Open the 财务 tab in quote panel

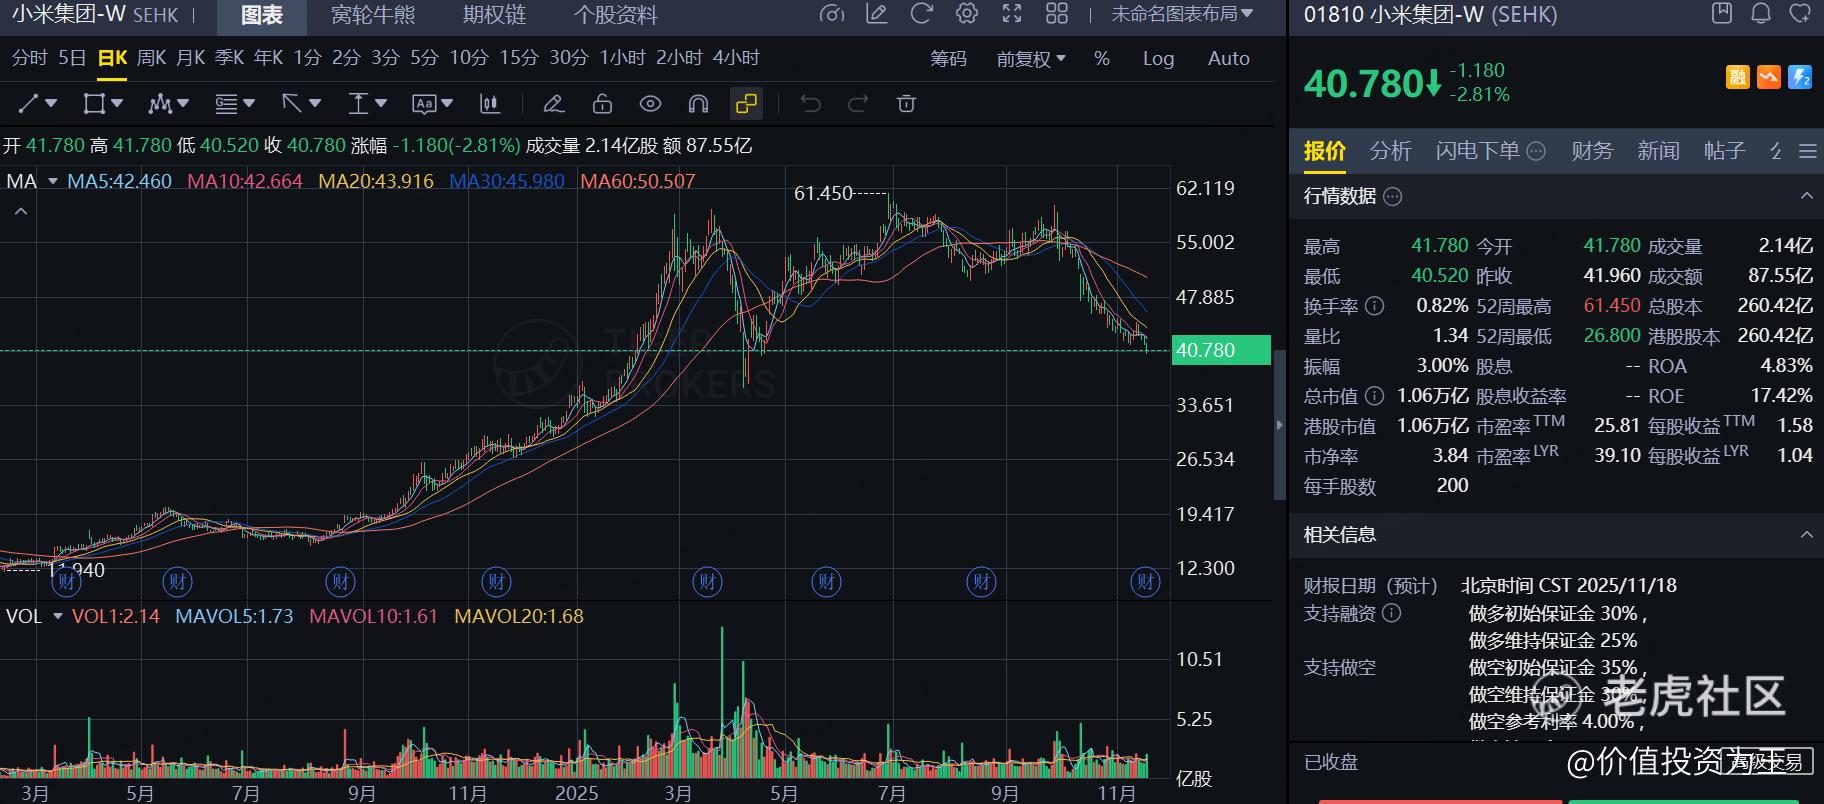click(1592, 151)
